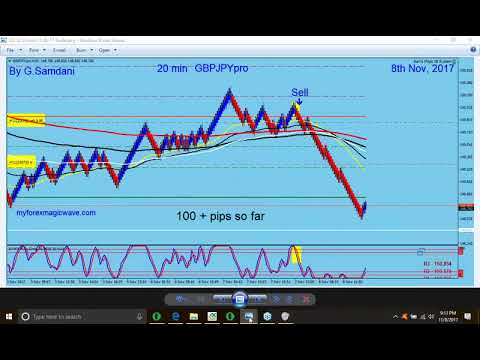Open the volume tray icon
The image size is (480, 360).
click(431, 316)
